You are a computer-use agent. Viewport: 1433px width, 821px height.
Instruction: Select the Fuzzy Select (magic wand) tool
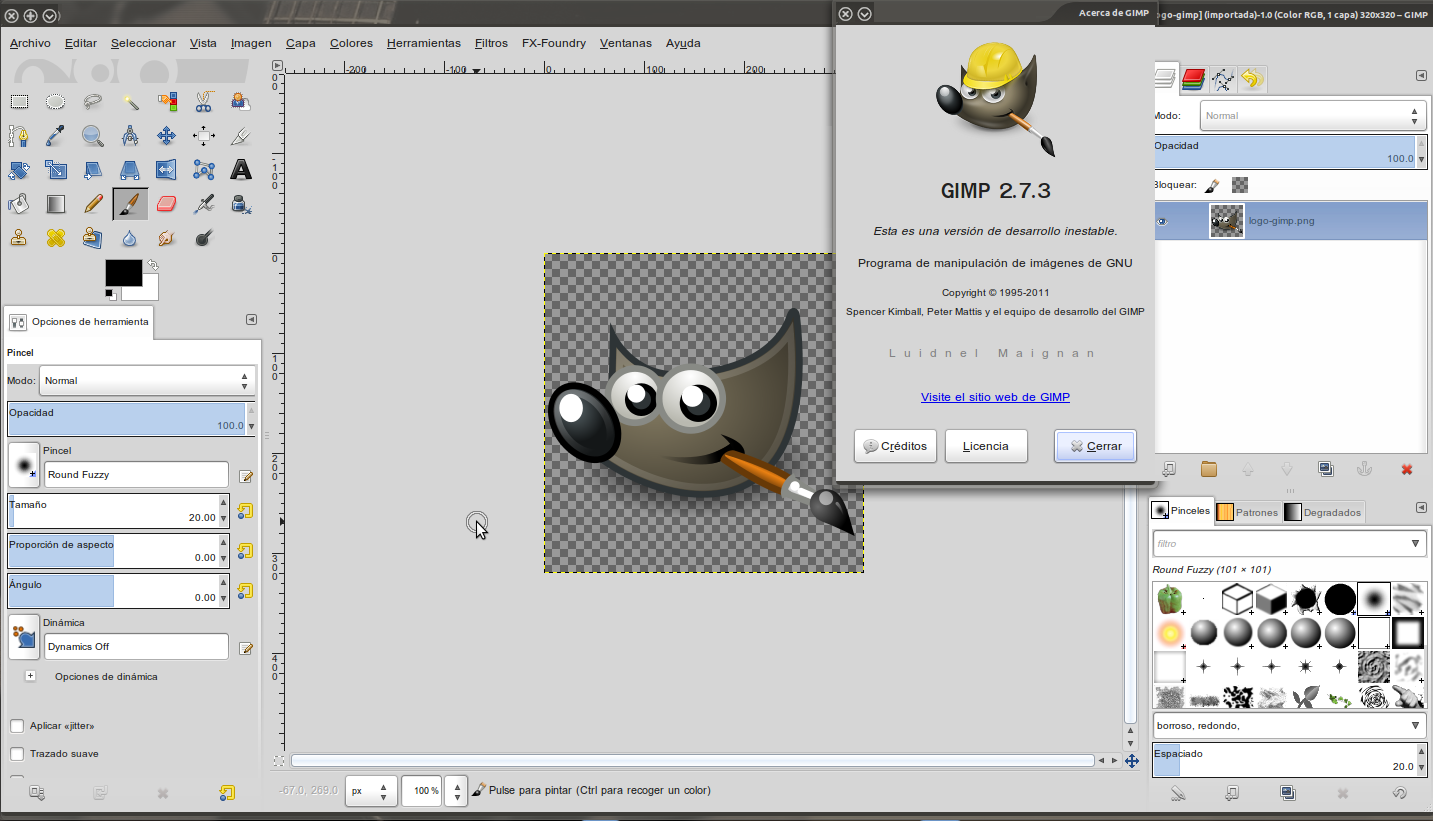tap(130, 101)
